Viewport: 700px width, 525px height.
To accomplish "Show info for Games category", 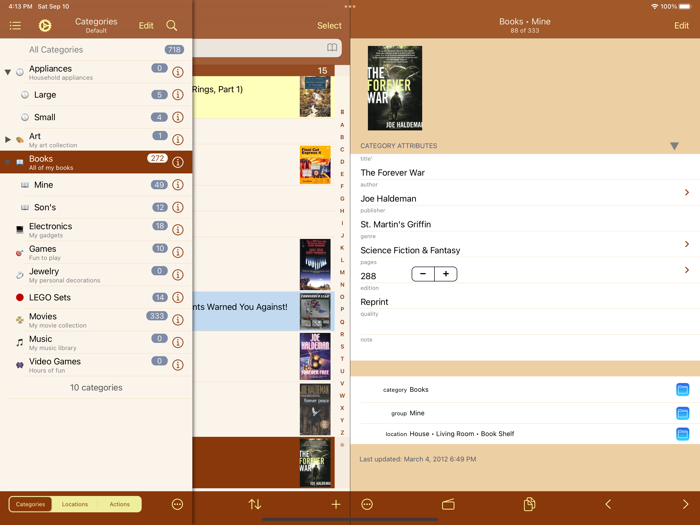I will (x=178, y=252).
